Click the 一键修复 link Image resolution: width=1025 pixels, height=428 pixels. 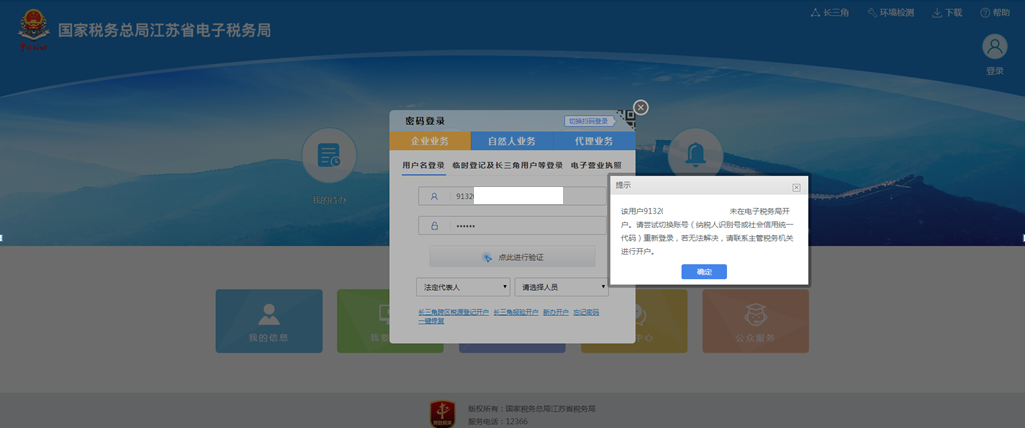point(431,321)
